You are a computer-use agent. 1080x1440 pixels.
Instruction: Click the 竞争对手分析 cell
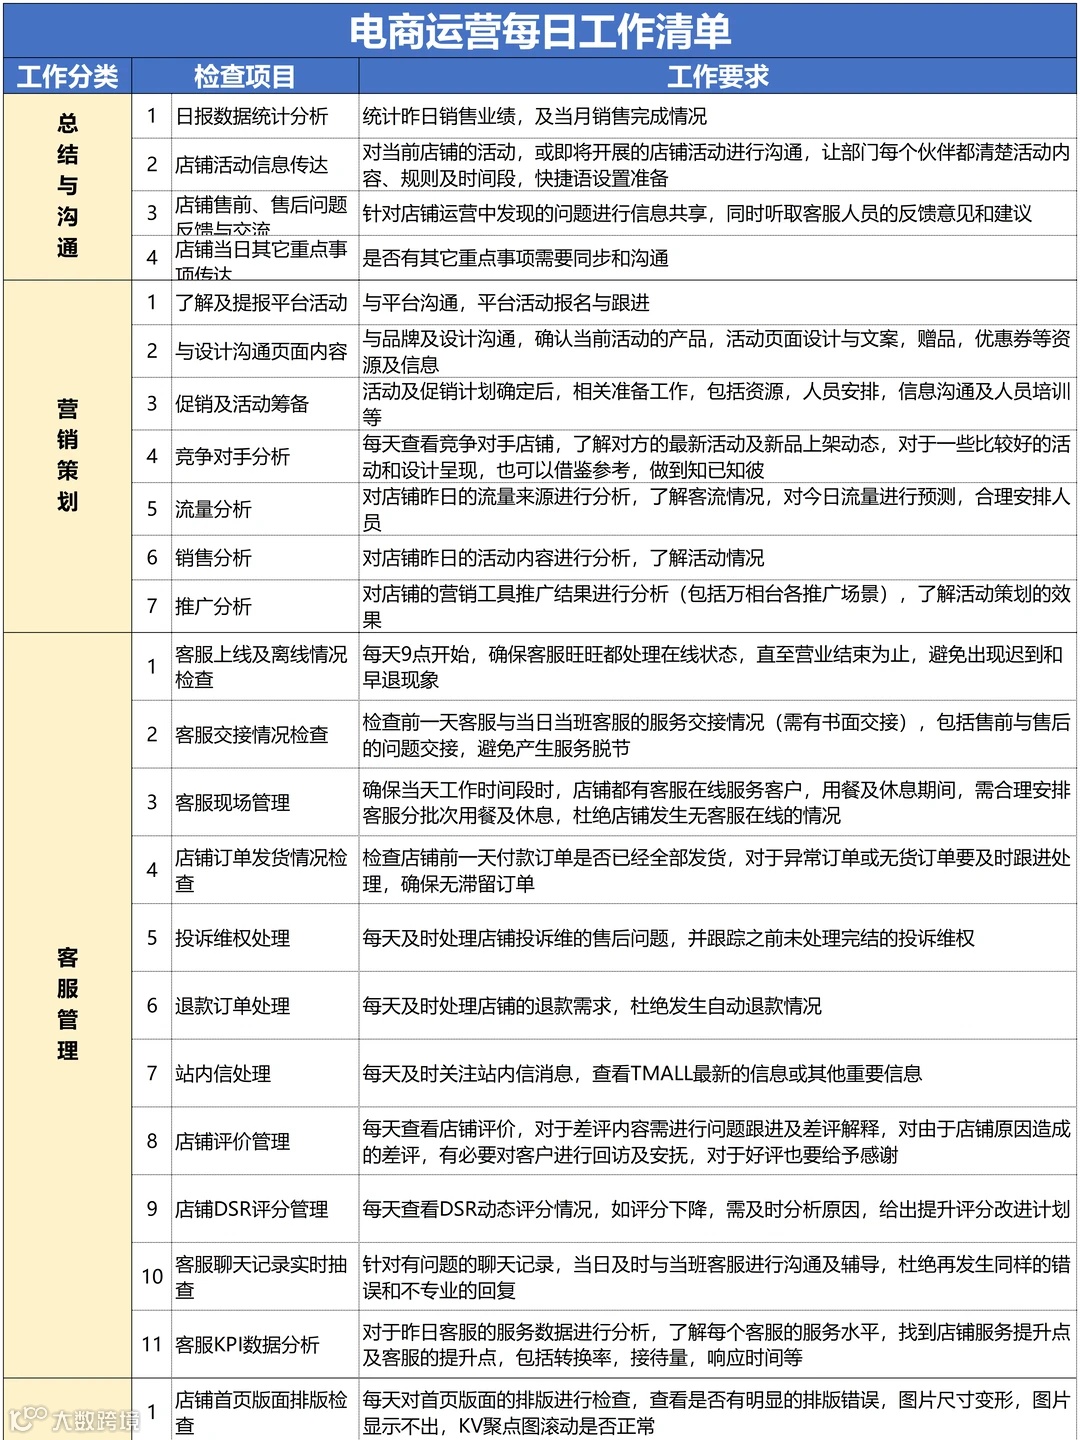click(x=265, y=457)
